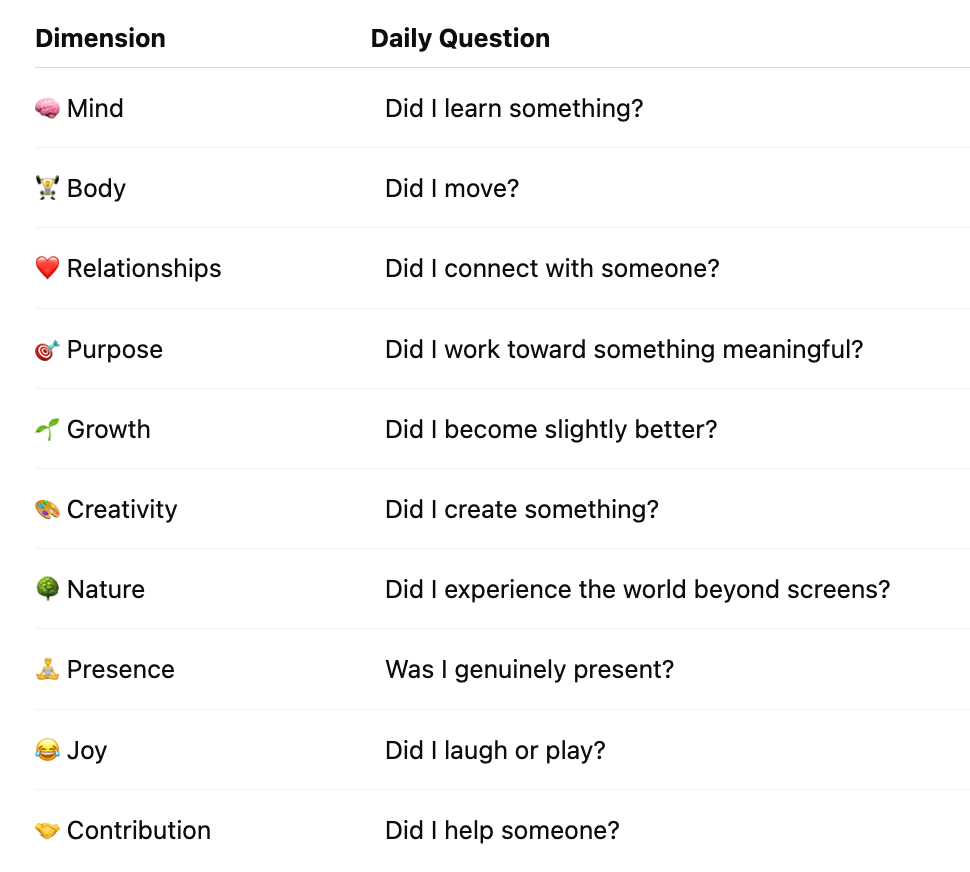Click the red heart emoji beside Relationships

[47, 268]
